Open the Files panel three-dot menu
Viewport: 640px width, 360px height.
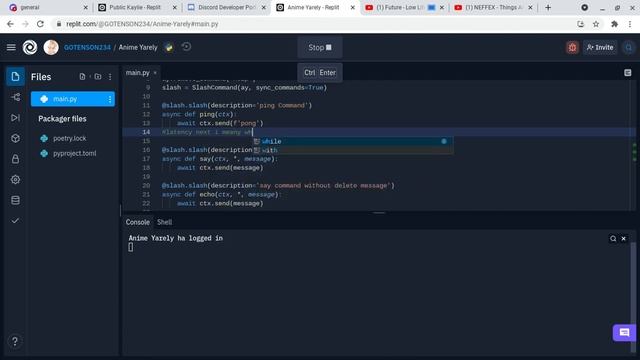110,77
